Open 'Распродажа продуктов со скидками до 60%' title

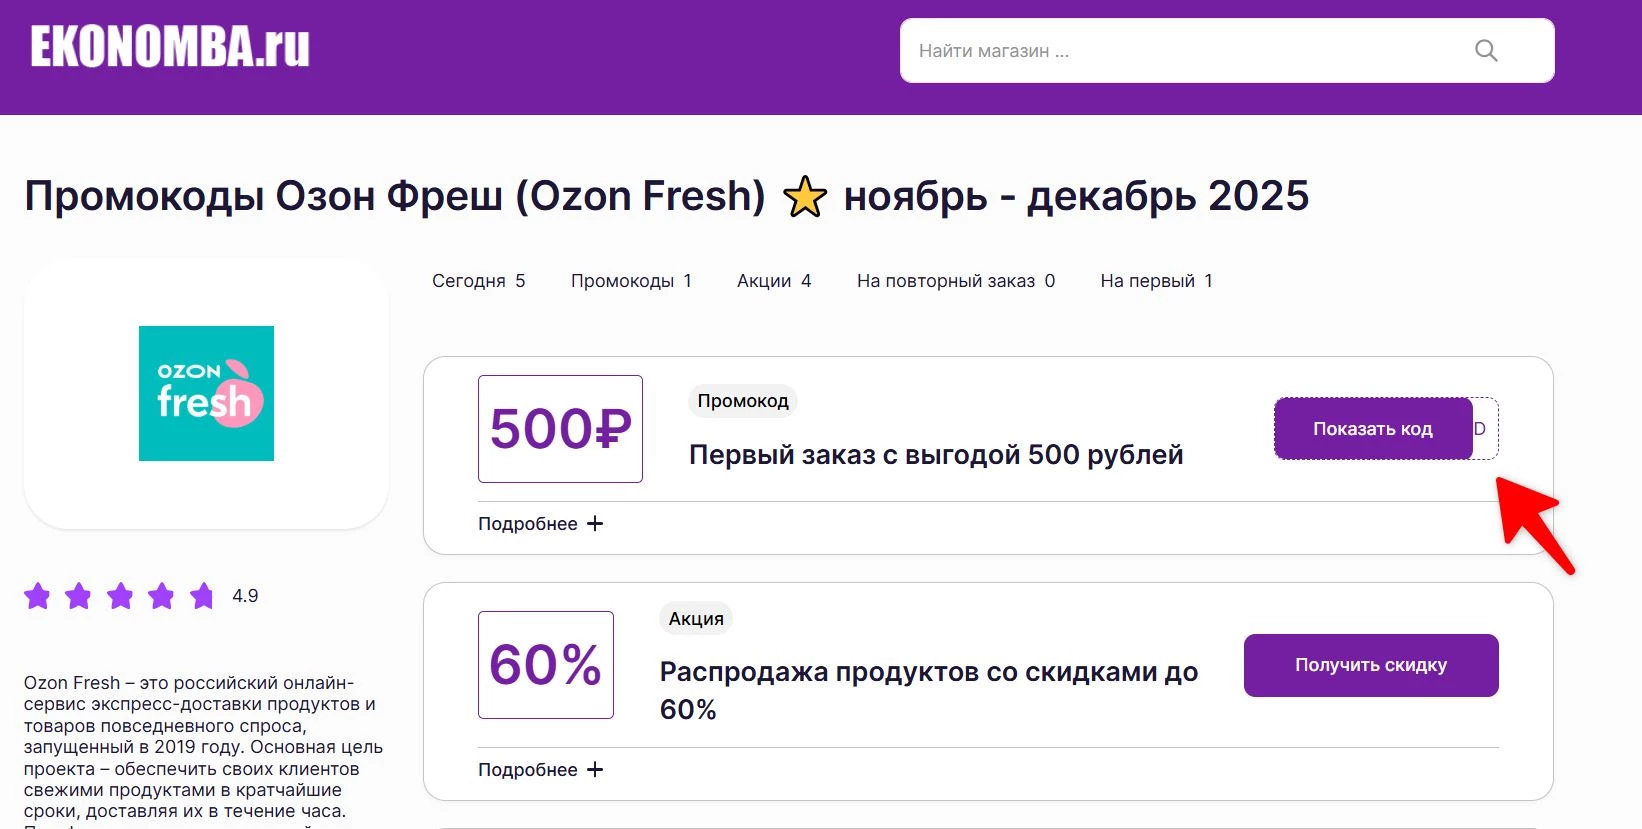coord(929,691)
